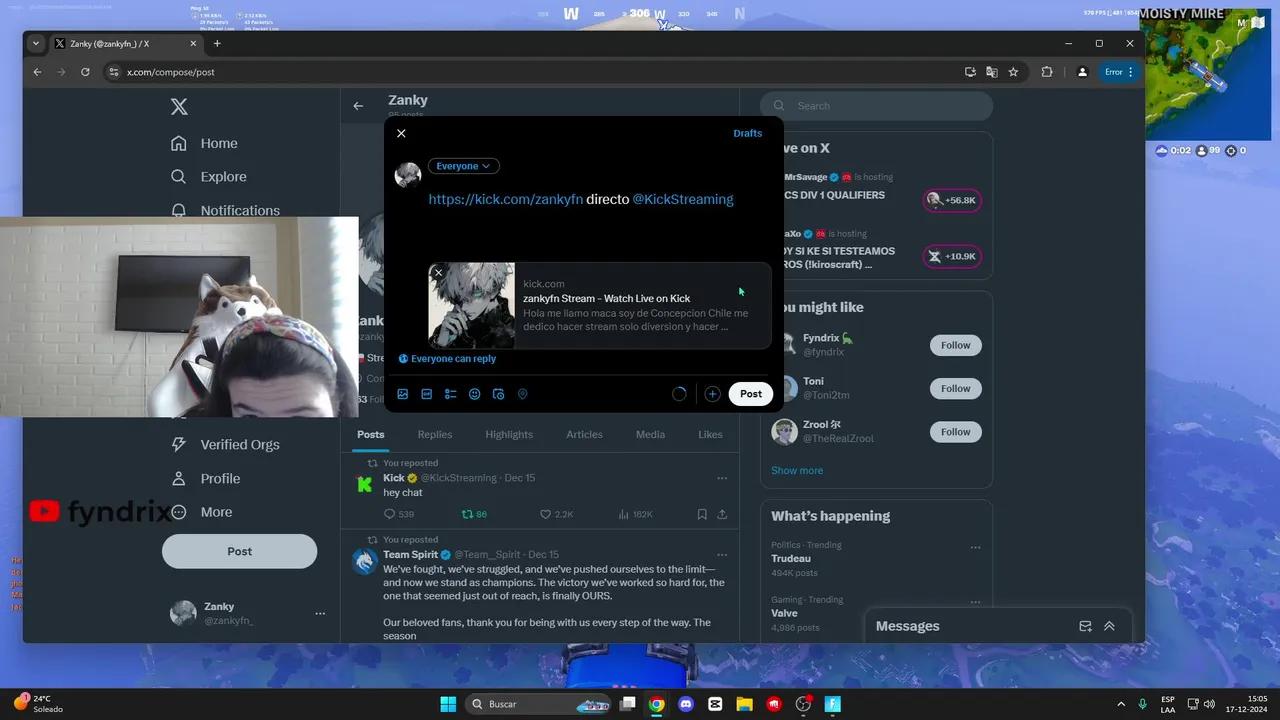Search tabs with the Chrome tab dropdown
This screenshot has width=1280, height=720.
(x=36, y=44)
